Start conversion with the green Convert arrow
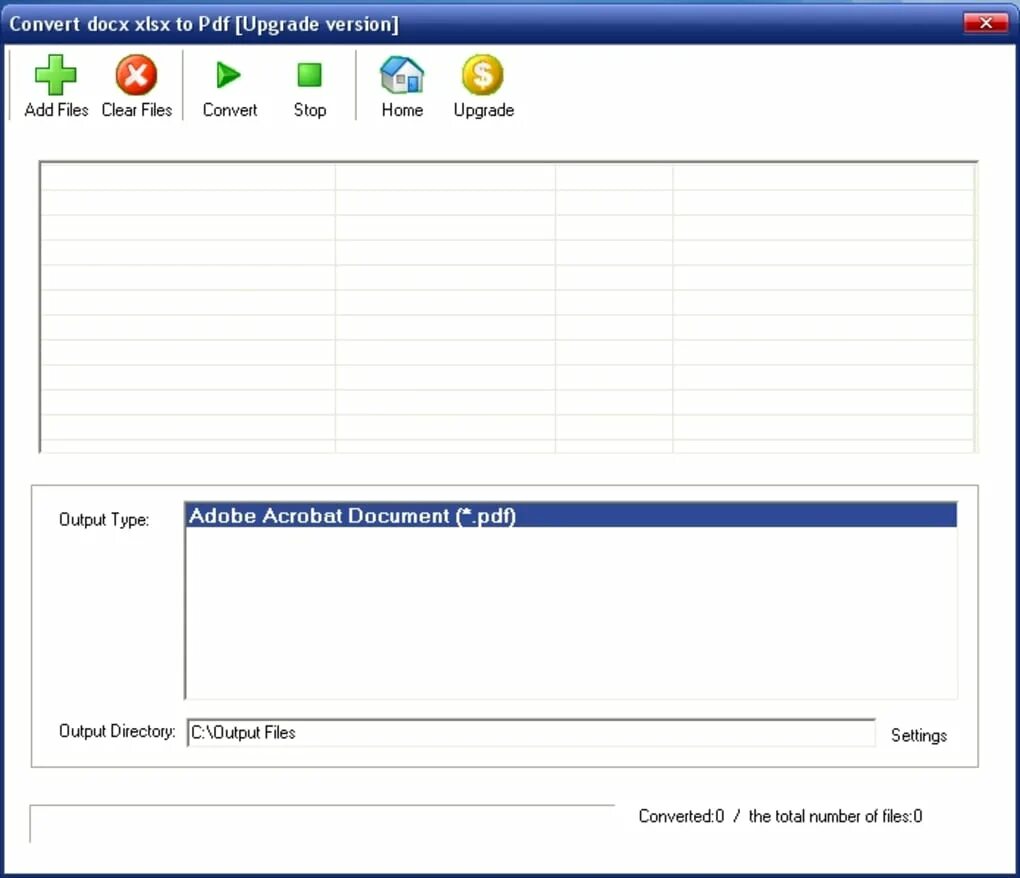The image size is (1020, 878). tap(228, 75)
